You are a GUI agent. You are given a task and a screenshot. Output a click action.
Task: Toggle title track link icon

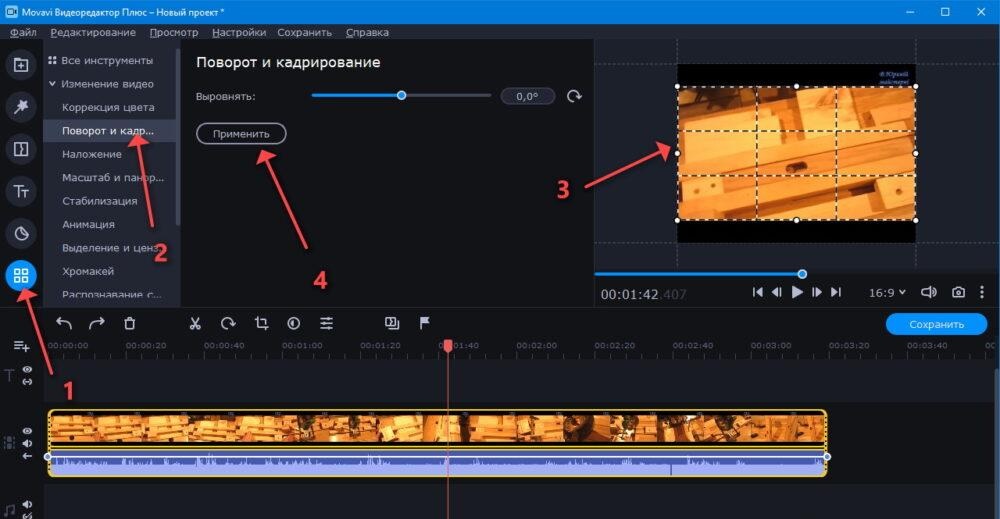(x=27, y=381)
